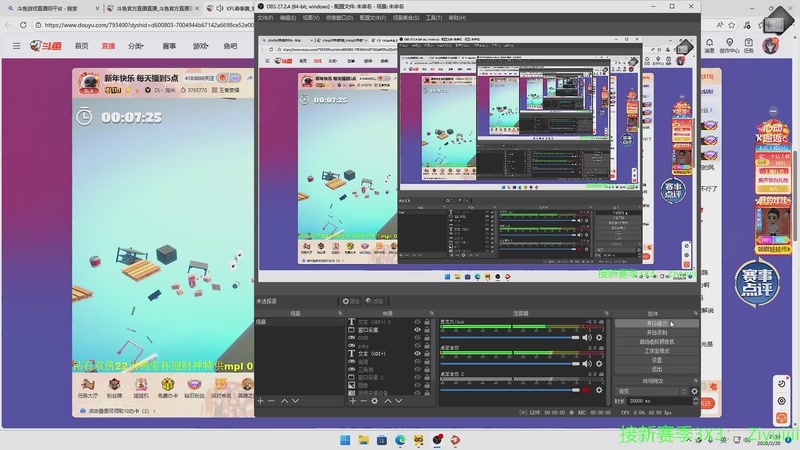The image size is (800, 450).
Task: Toggle visibility of 文本 (GDI+) 2 source
Action: point(417,322)
